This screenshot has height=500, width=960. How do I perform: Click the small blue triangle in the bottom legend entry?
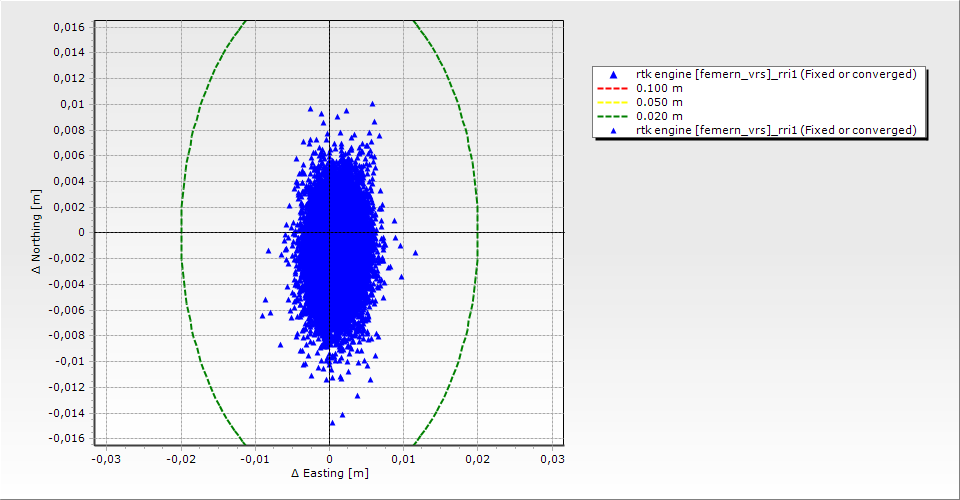coord(613,130)
